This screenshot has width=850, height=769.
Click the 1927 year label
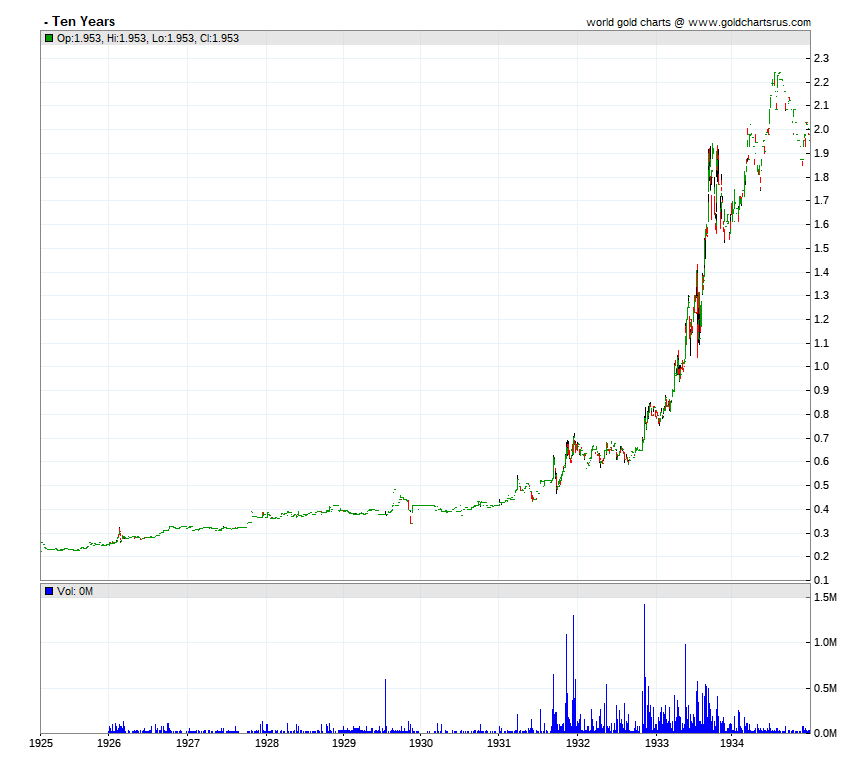188,743
